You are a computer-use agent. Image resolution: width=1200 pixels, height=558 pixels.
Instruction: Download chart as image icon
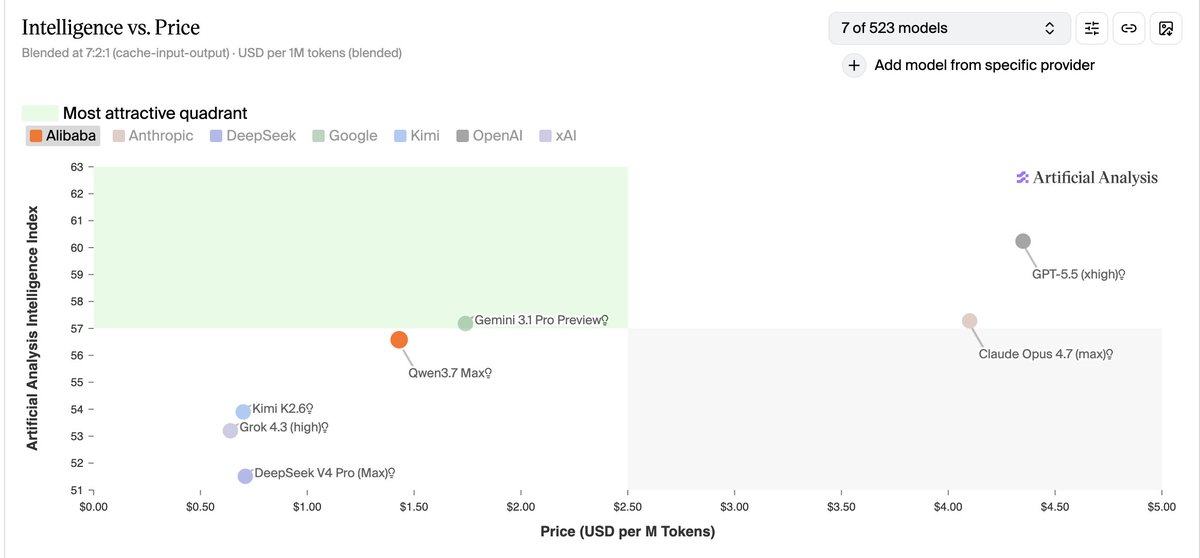point(1166,28)
